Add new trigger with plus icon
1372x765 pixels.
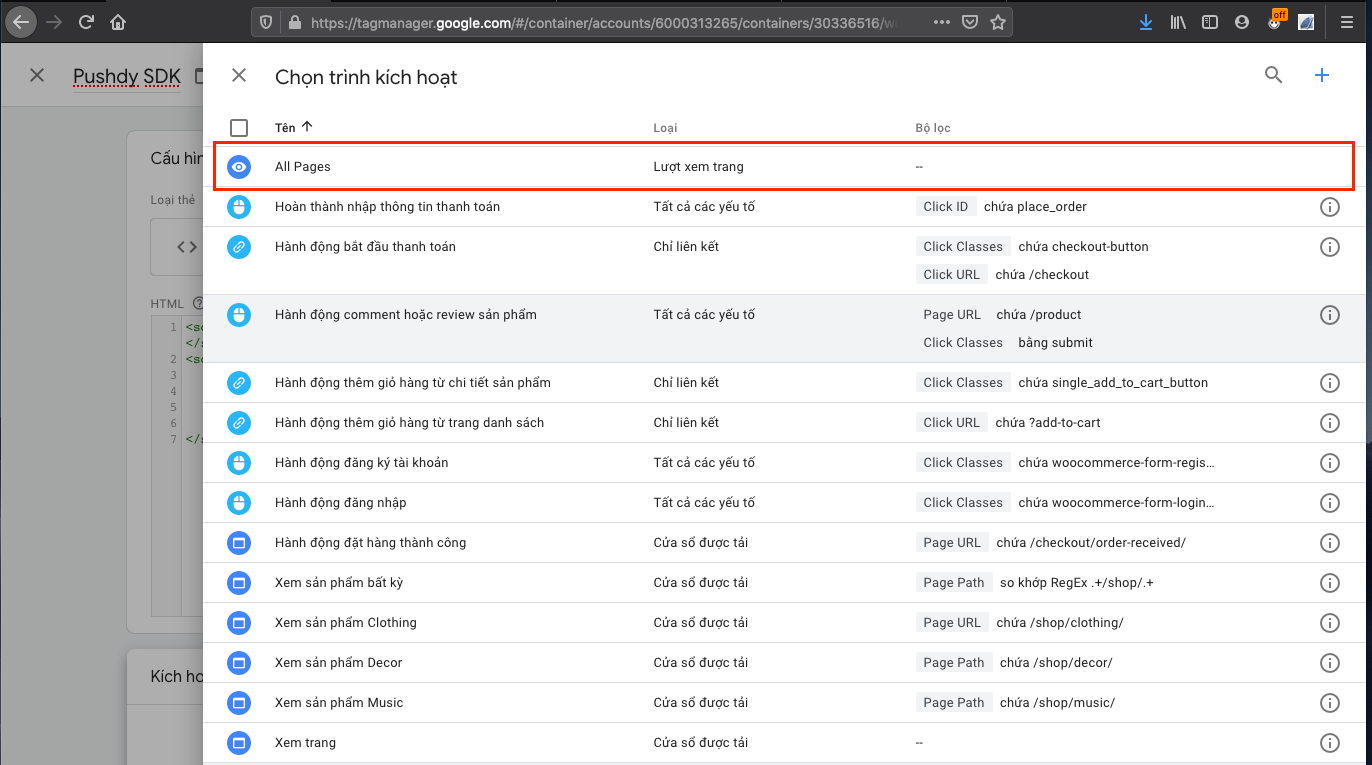(x=1321, y=75)
